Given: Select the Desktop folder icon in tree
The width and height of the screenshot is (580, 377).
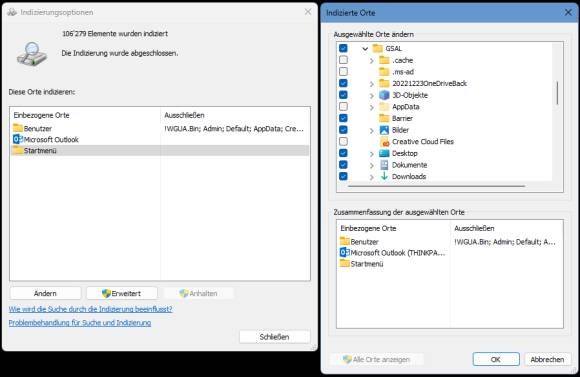Looking at the screenshot, I should tap(384, 153).
